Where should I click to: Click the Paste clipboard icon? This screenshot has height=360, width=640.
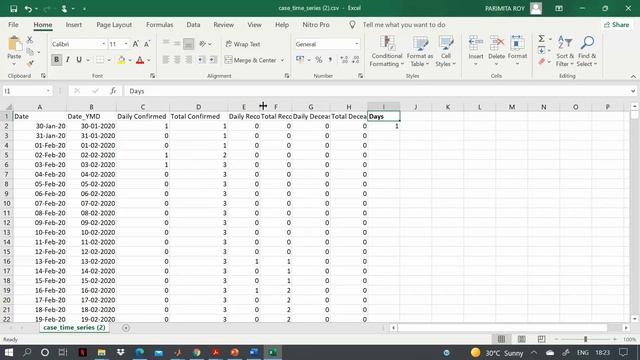[14, 44]
